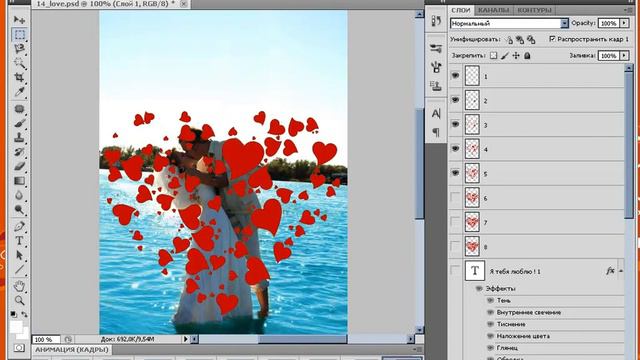This screenshot has height=360, width=640.
Task: Select the Eraser tool
Action: [19, 166]
